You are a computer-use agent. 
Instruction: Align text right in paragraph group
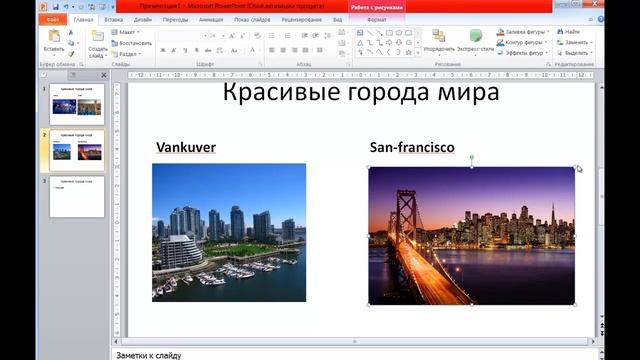(x=294, y=50)
